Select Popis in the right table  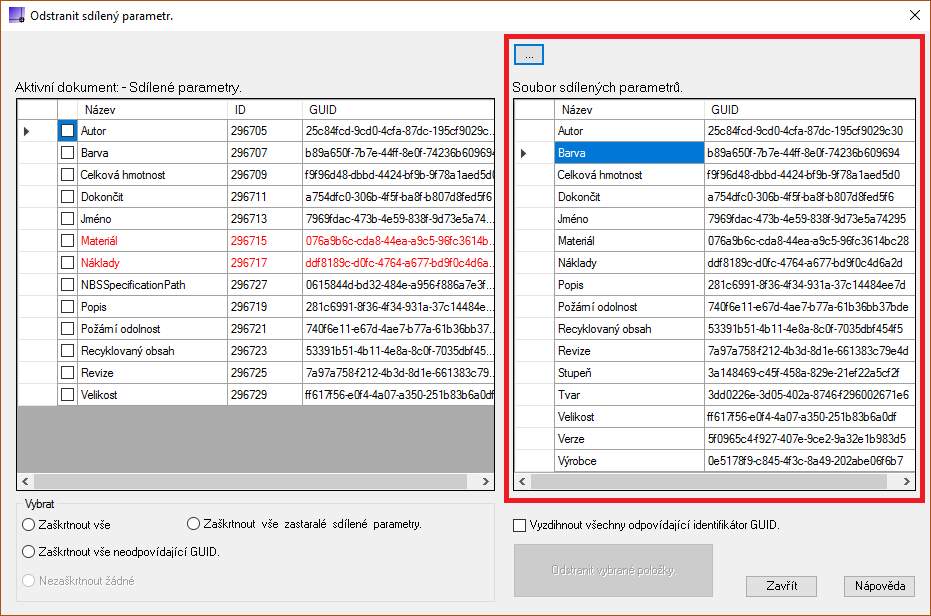(714, 285)
